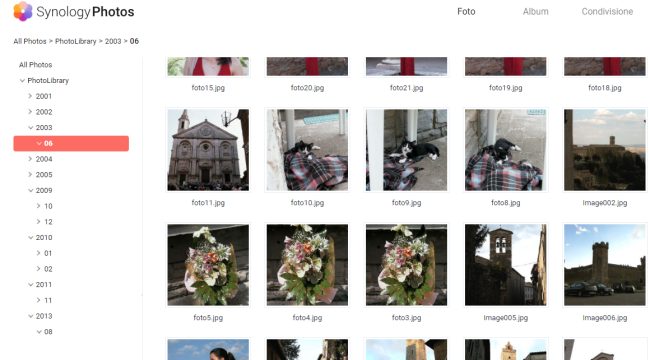Open the foto5.jpg bouquet thumbnail
Screen dimensions: 650x360
tap(208, 265)
